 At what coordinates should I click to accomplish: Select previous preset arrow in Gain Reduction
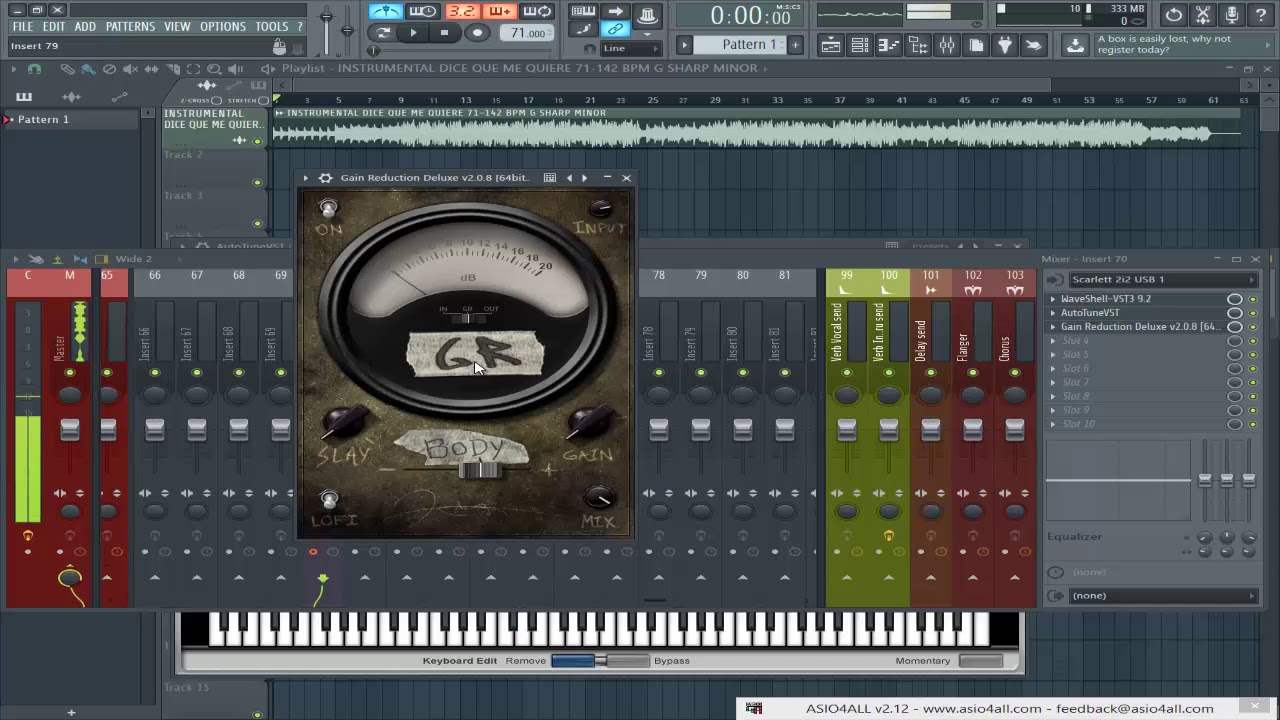pos(569,178)
